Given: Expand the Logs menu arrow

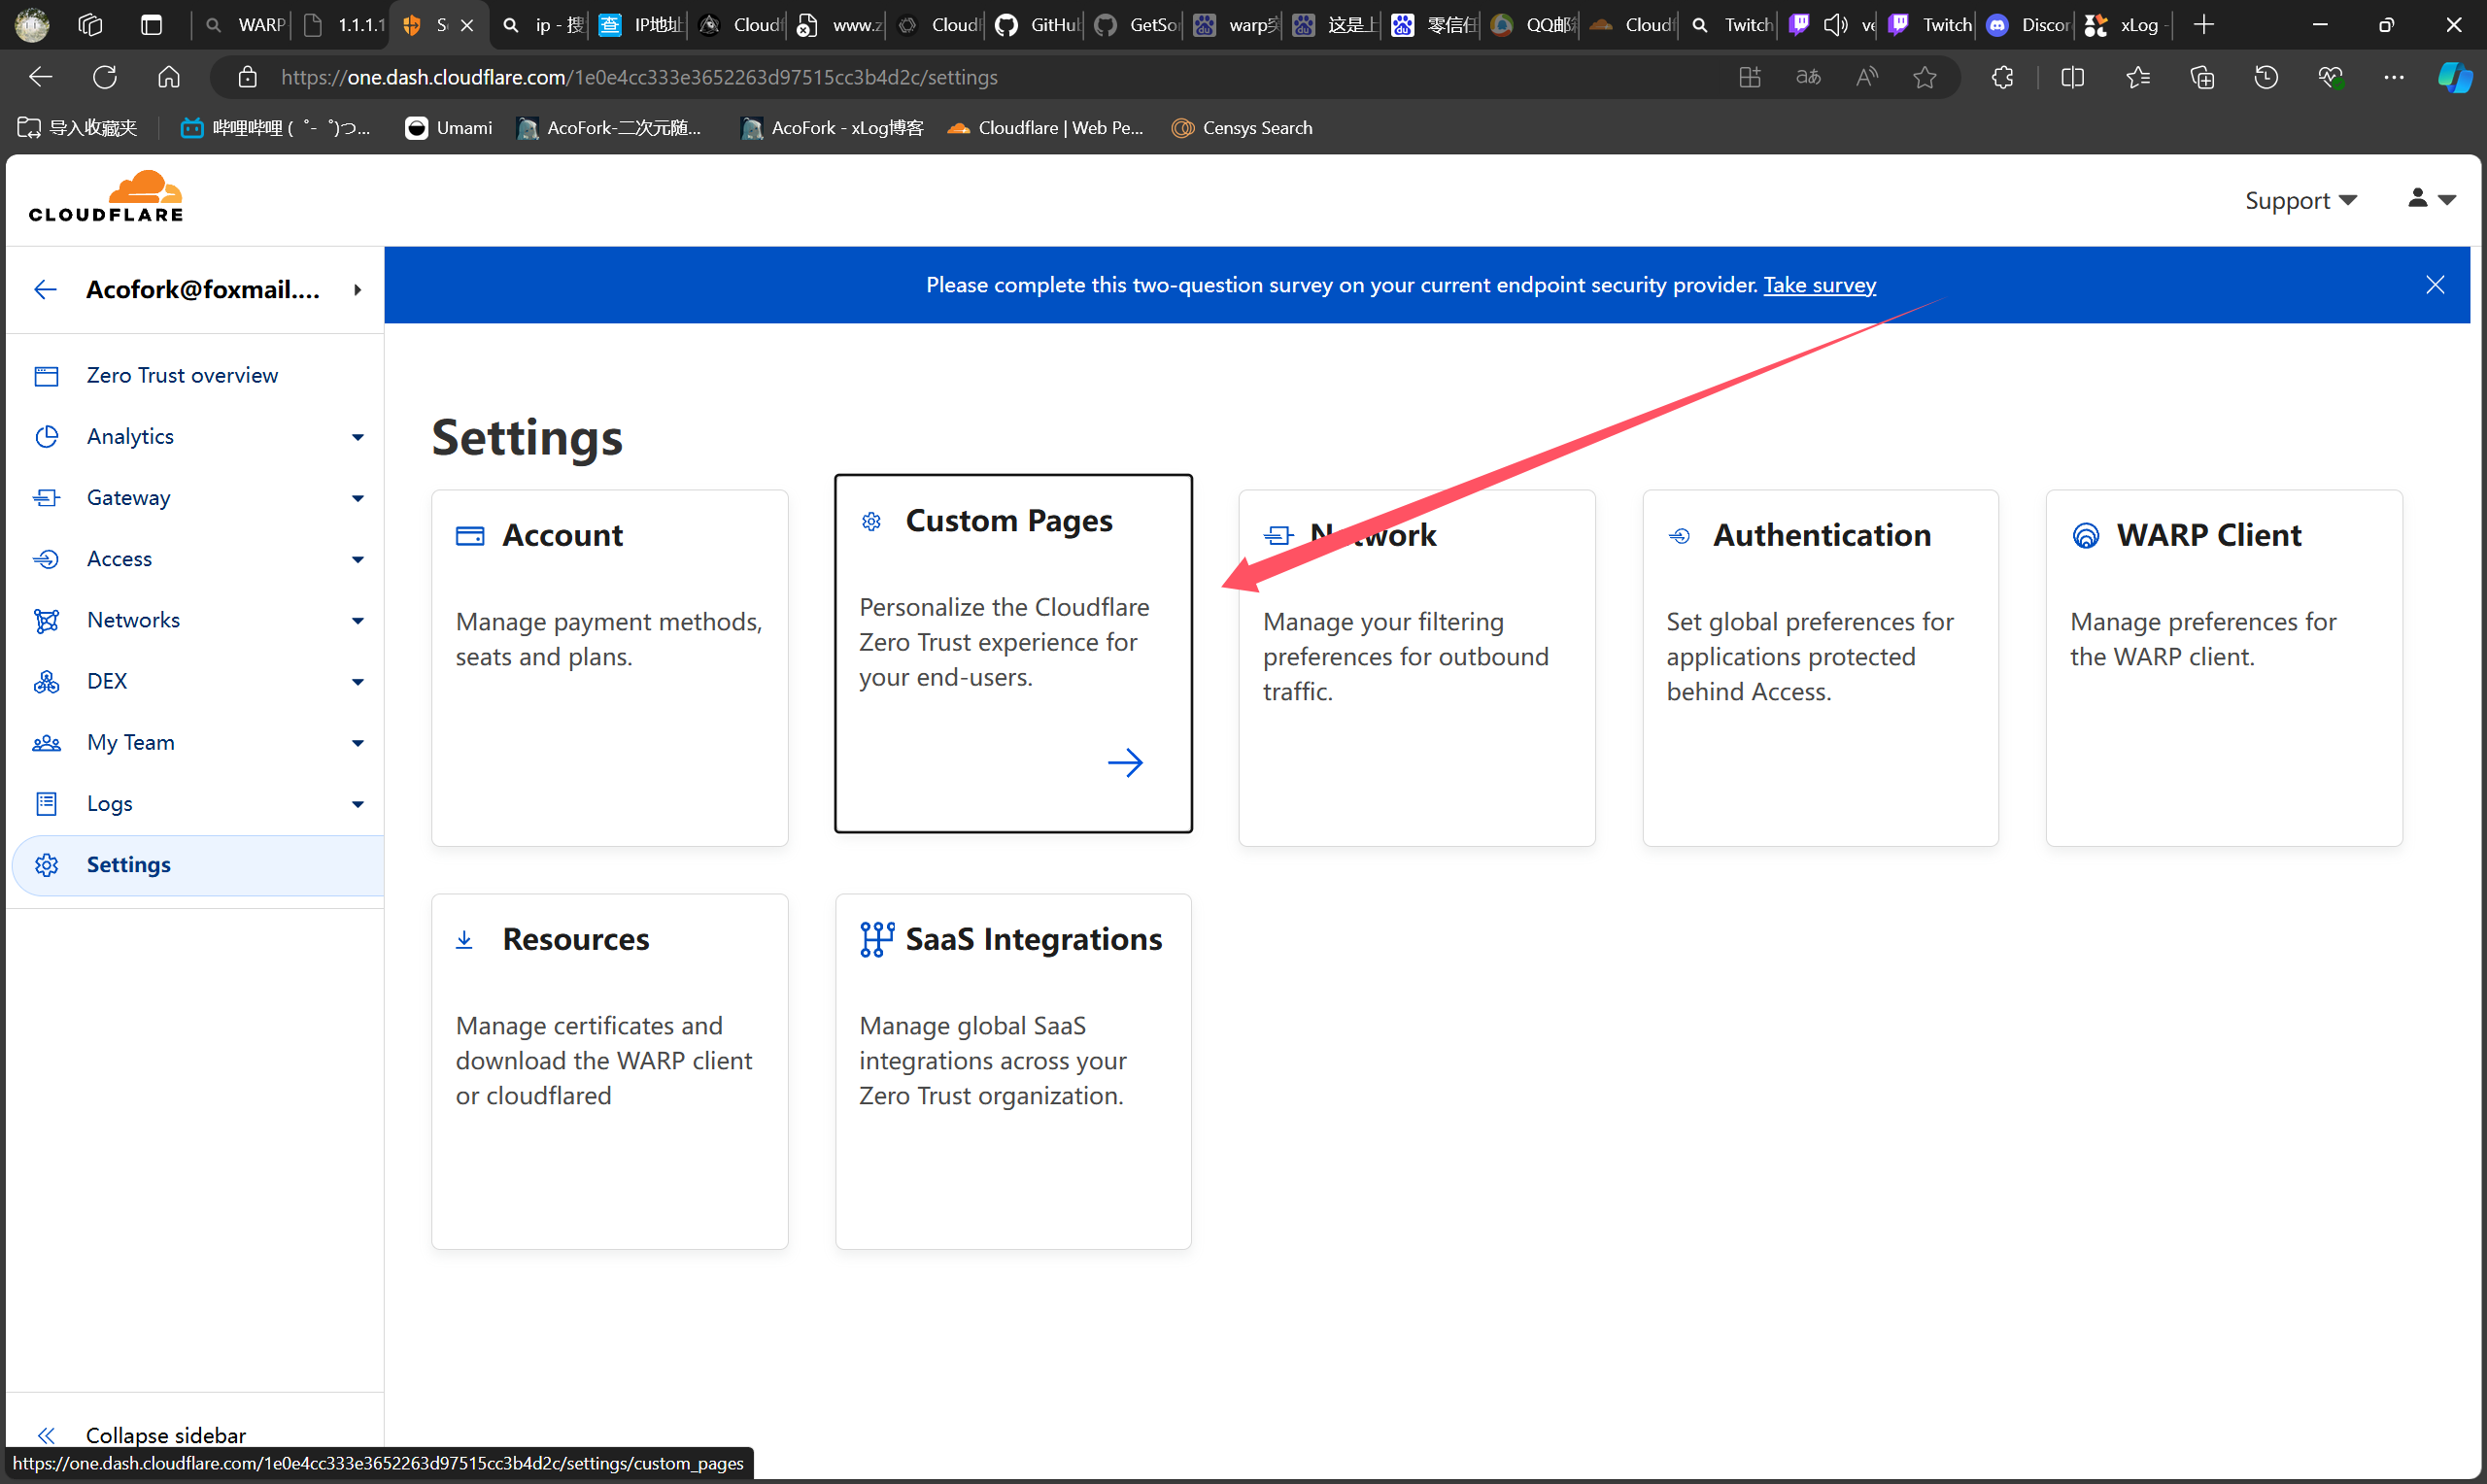Looking at the screenshot, I should pyautogui.click(x=358, y=804).
